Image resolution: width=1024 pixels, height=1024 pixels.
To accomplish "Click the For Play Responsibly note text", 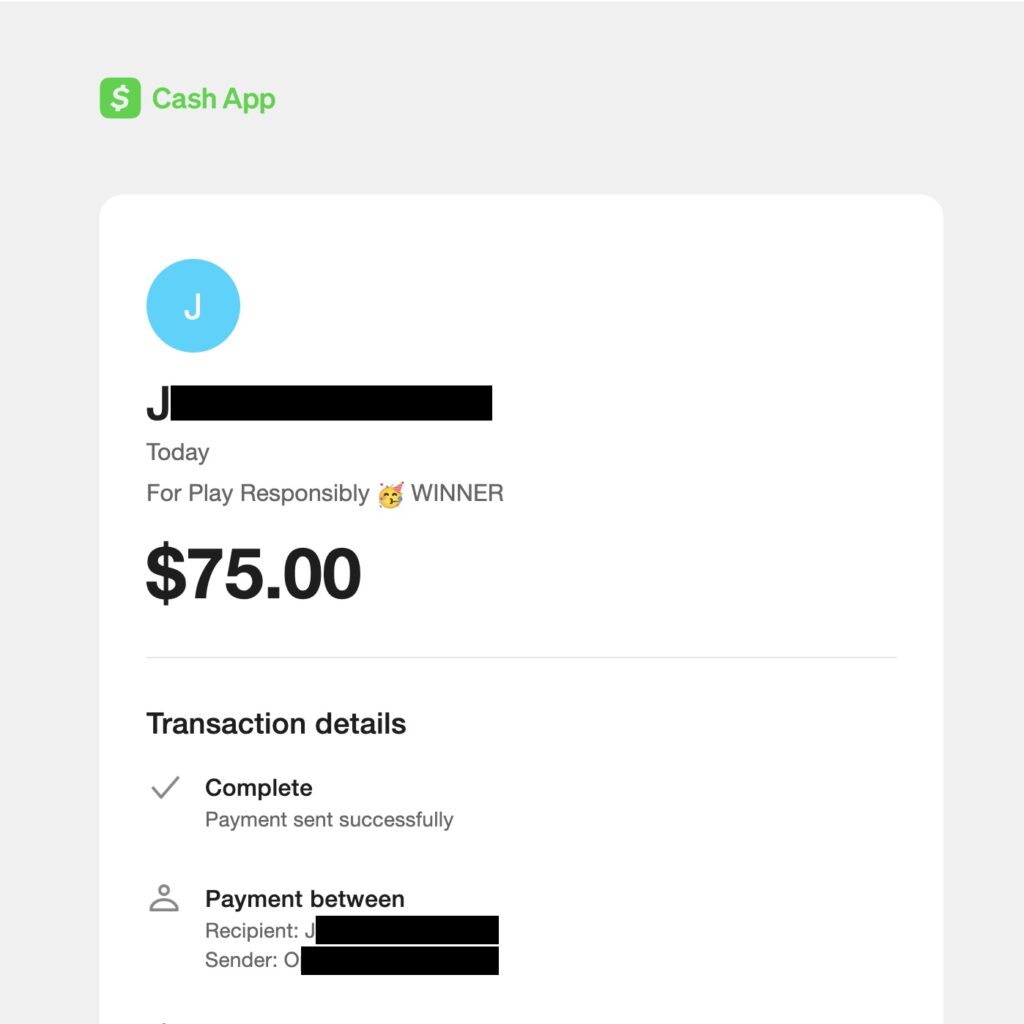I will tap(258, 494).
